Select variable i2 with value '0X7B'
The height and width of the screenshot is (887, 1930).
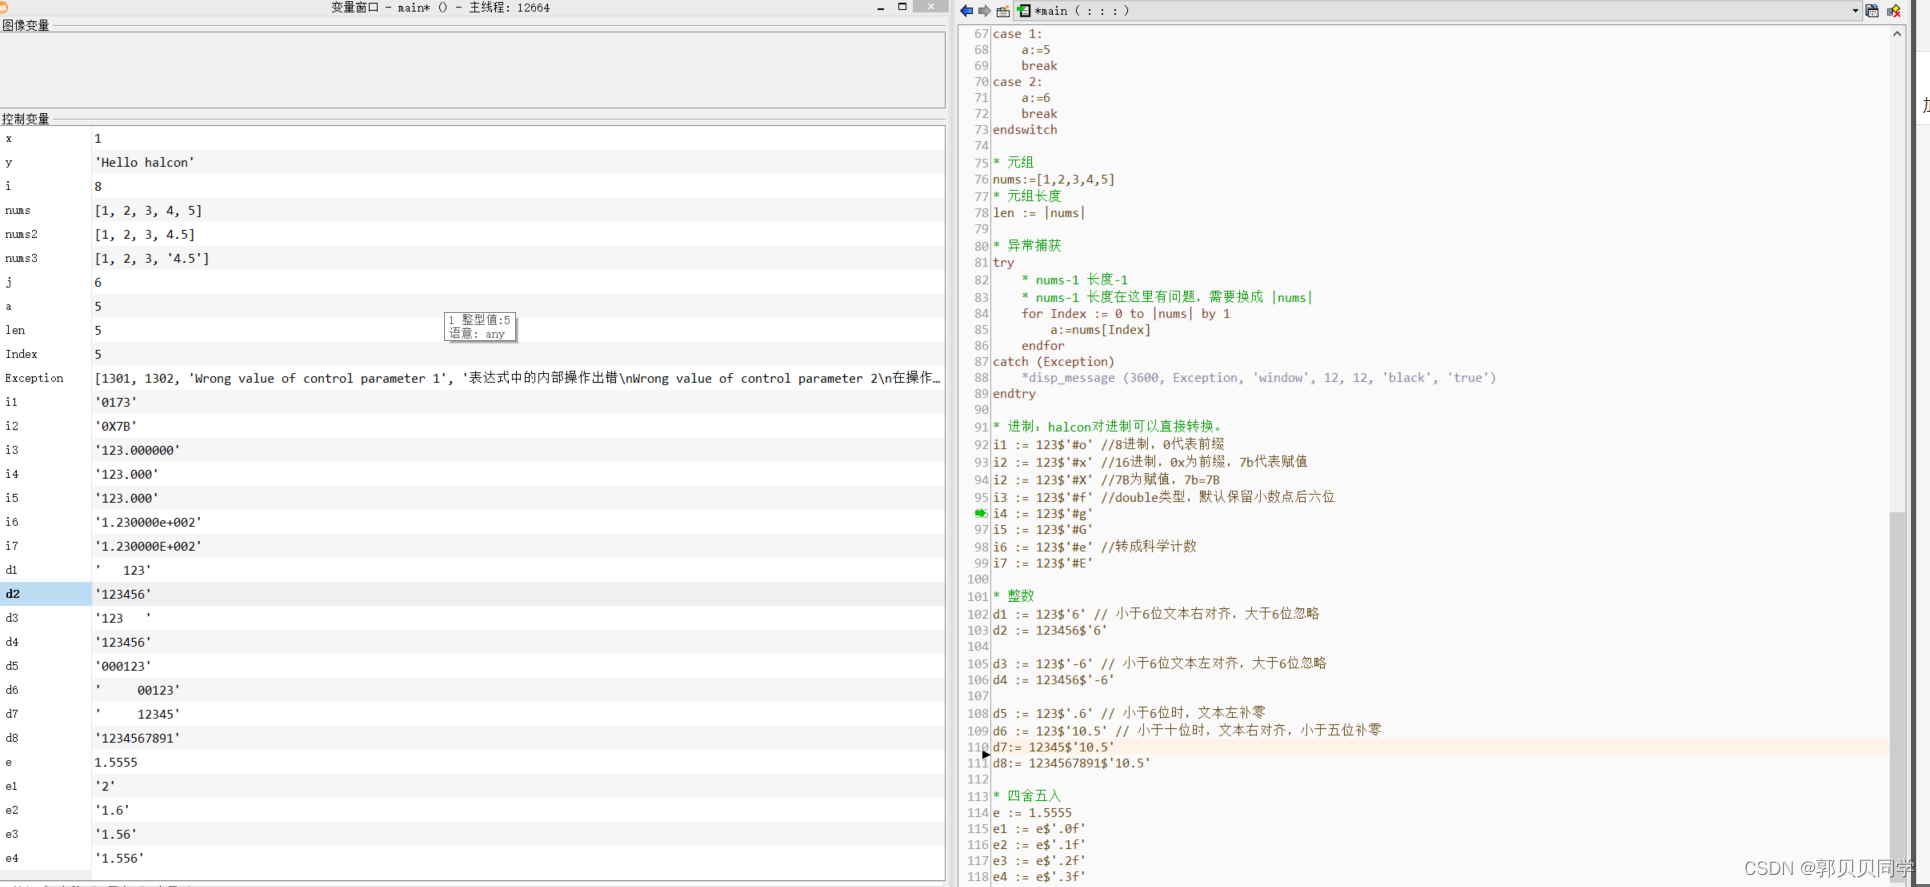pos(472,426)
